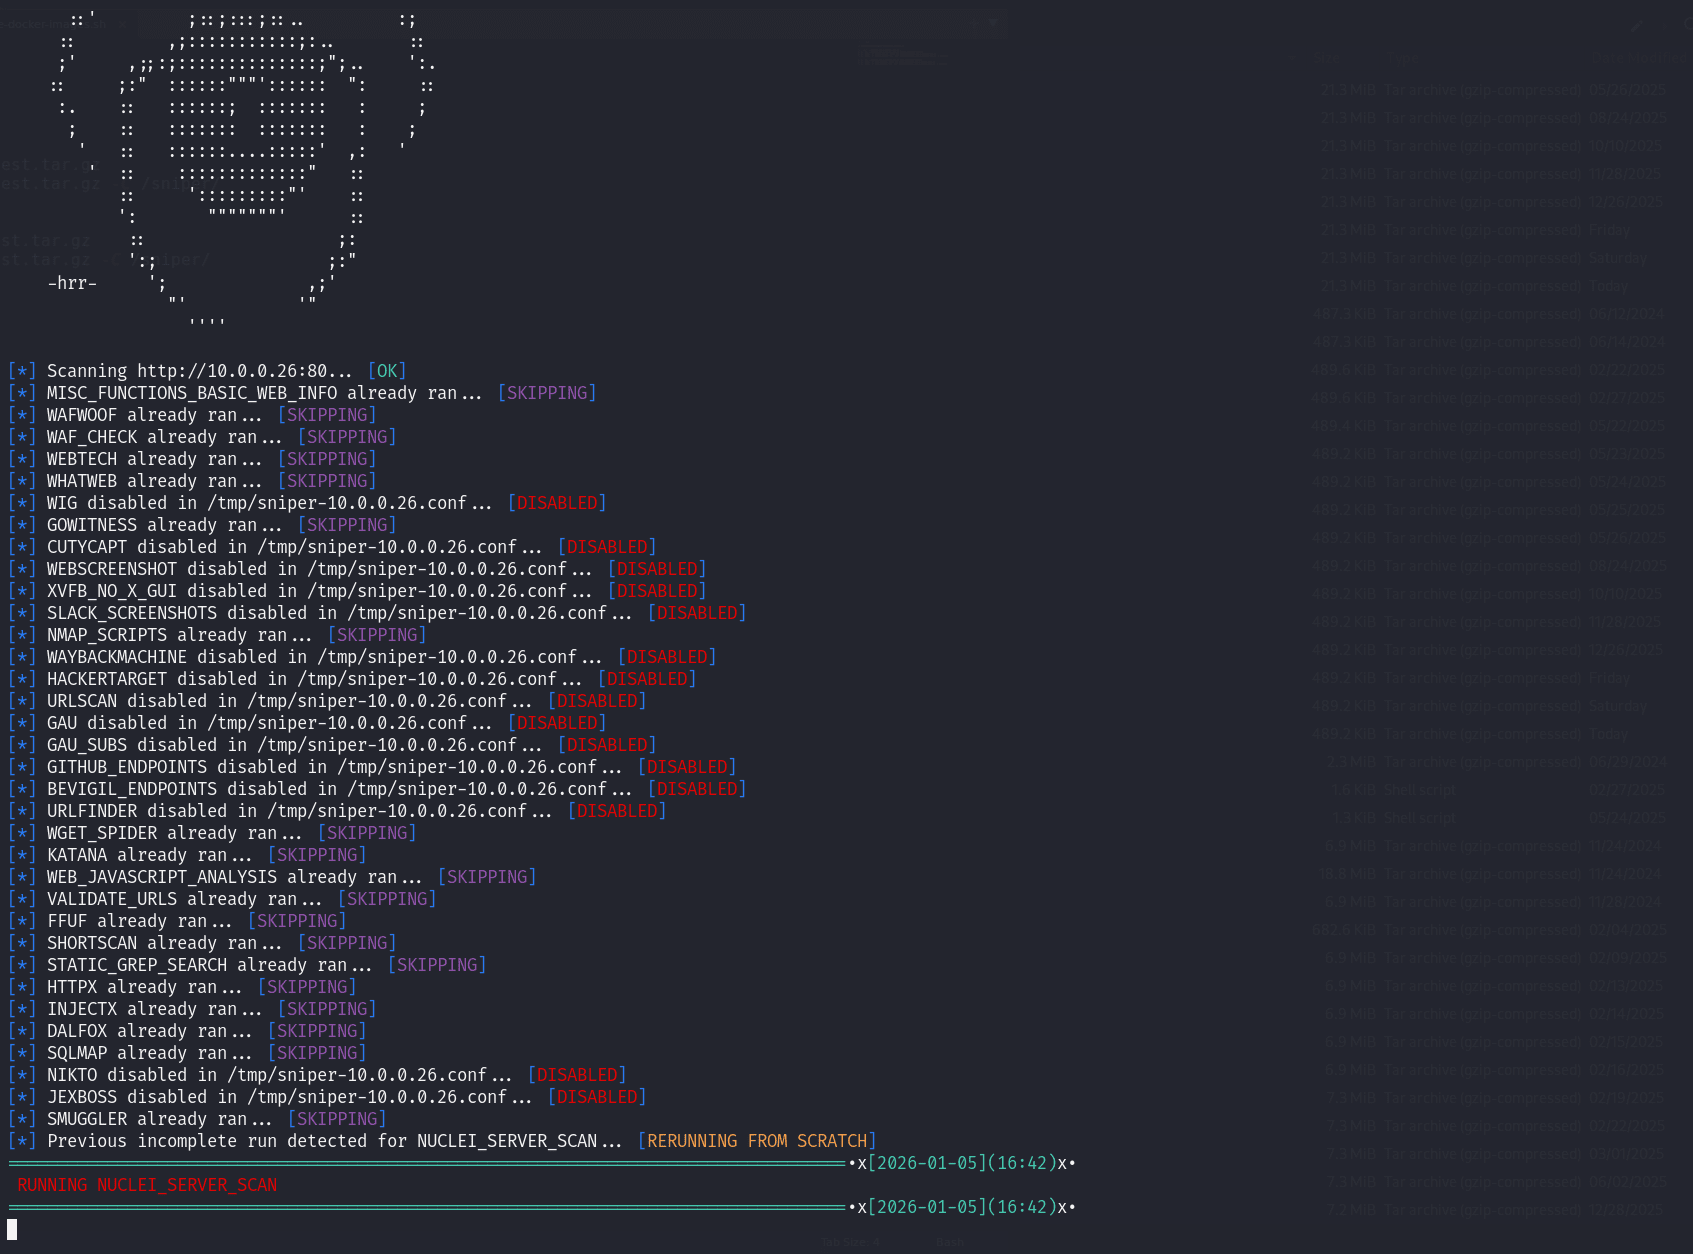Close the docker-images.sh terminal tab
This screenshot has width=1693, height=1254.
(122, 24)
